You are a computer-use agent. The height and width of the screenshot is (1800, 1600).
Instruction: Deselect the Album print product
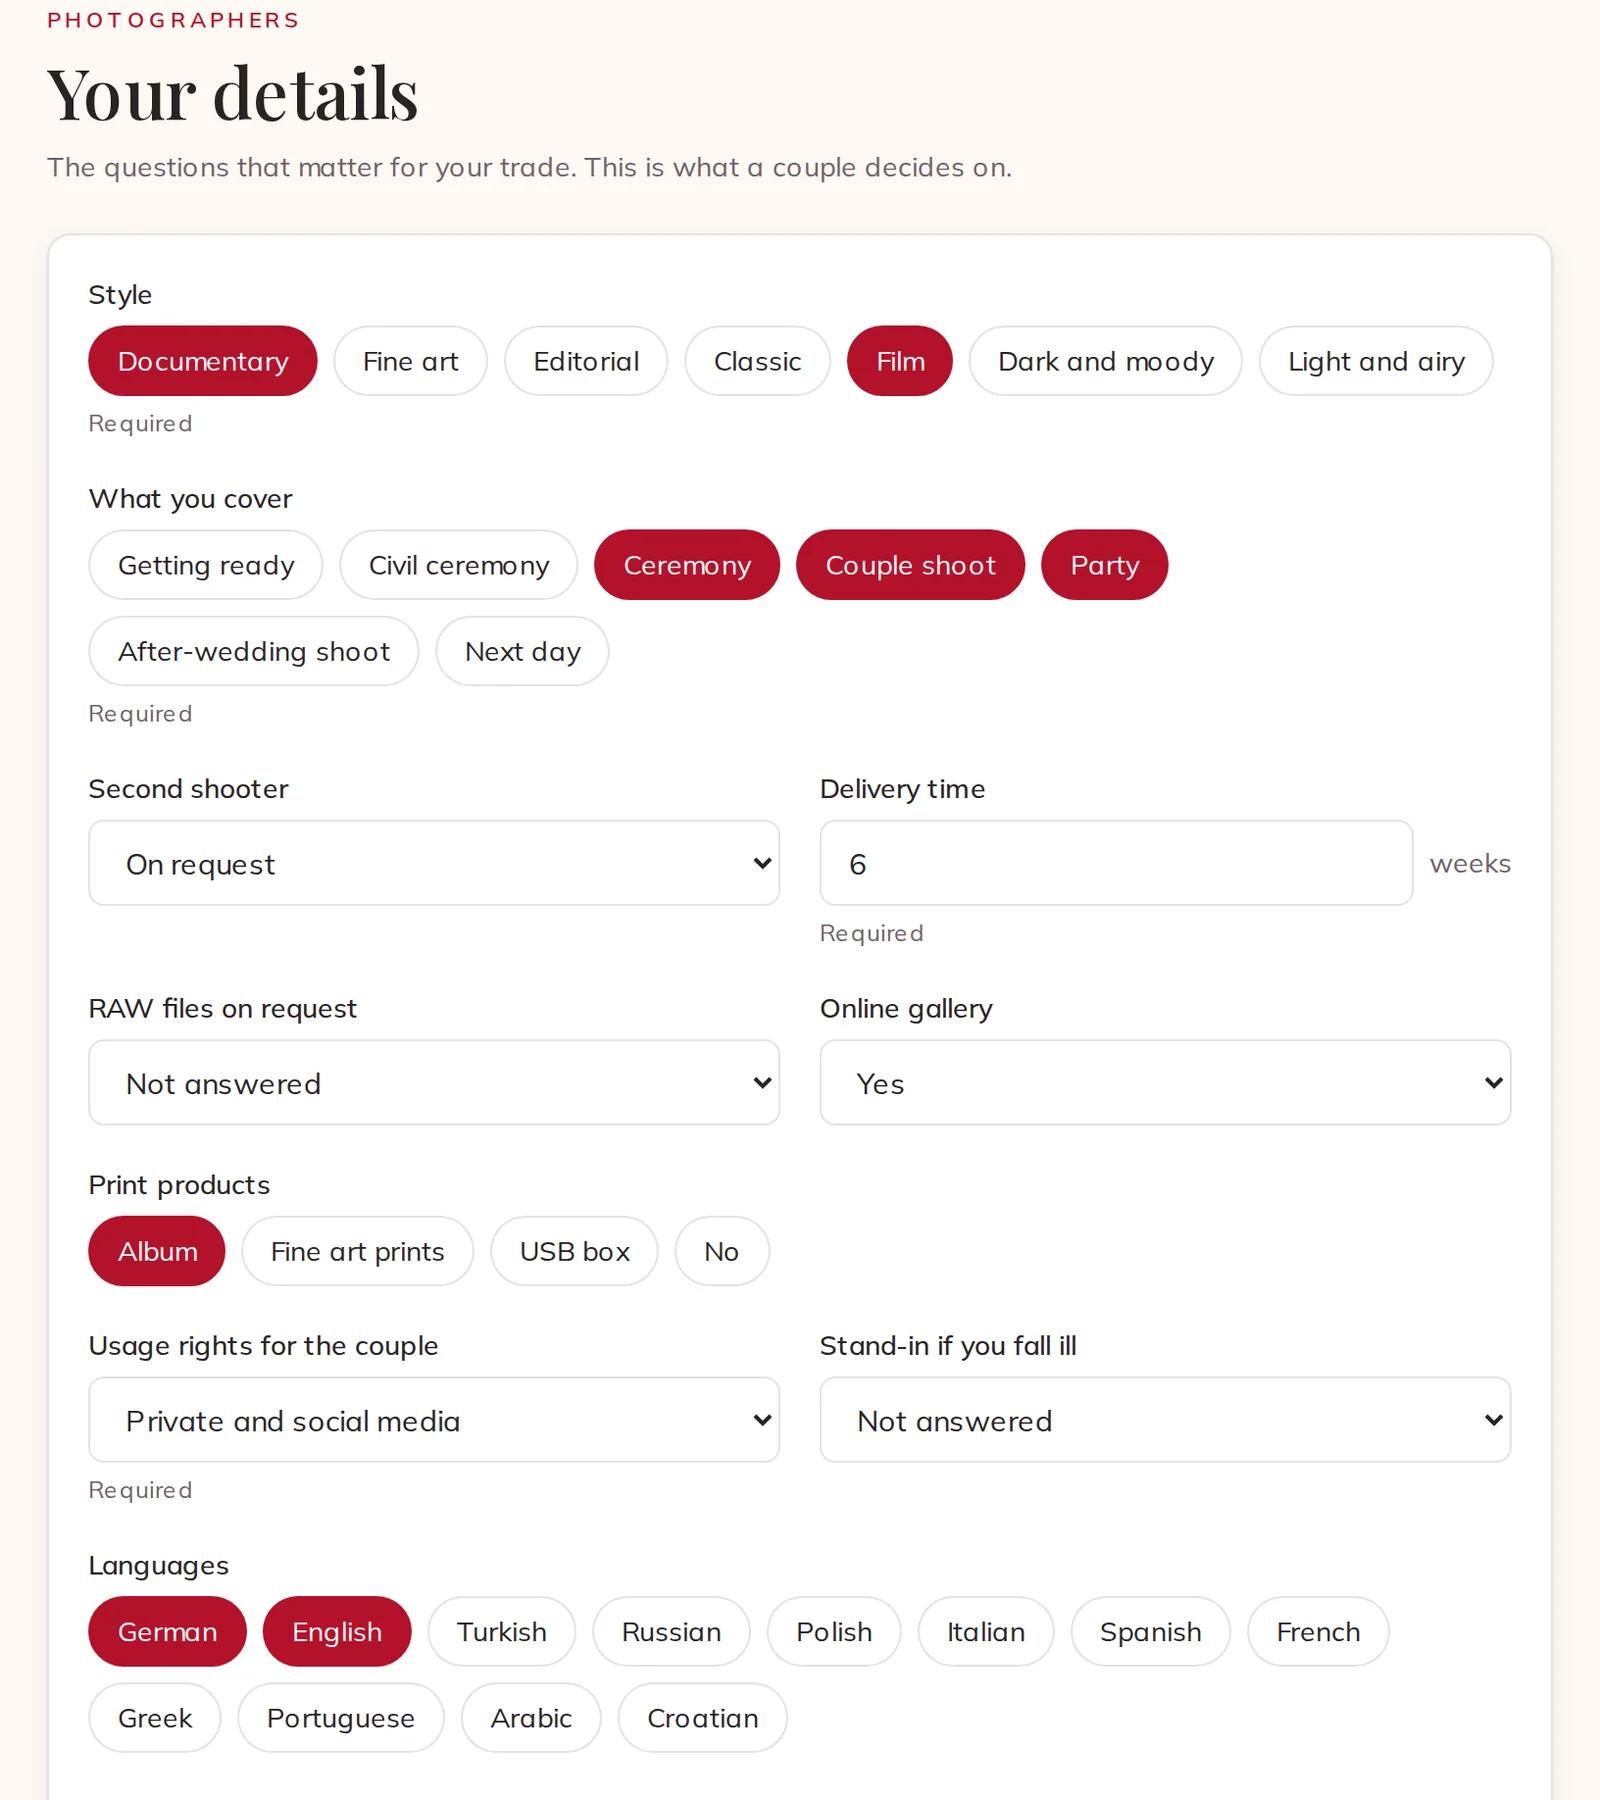point(157,1251)
